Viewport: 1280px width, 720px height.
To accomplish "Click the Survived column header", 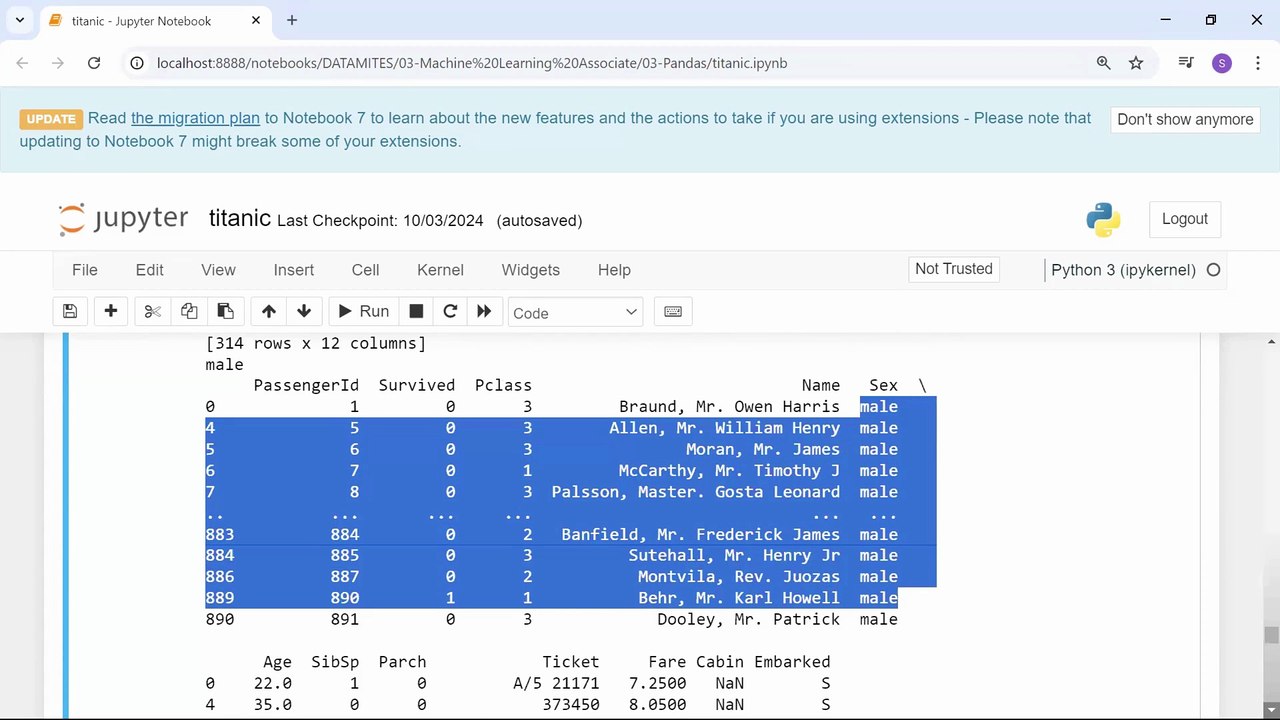I will coord(417,386).
